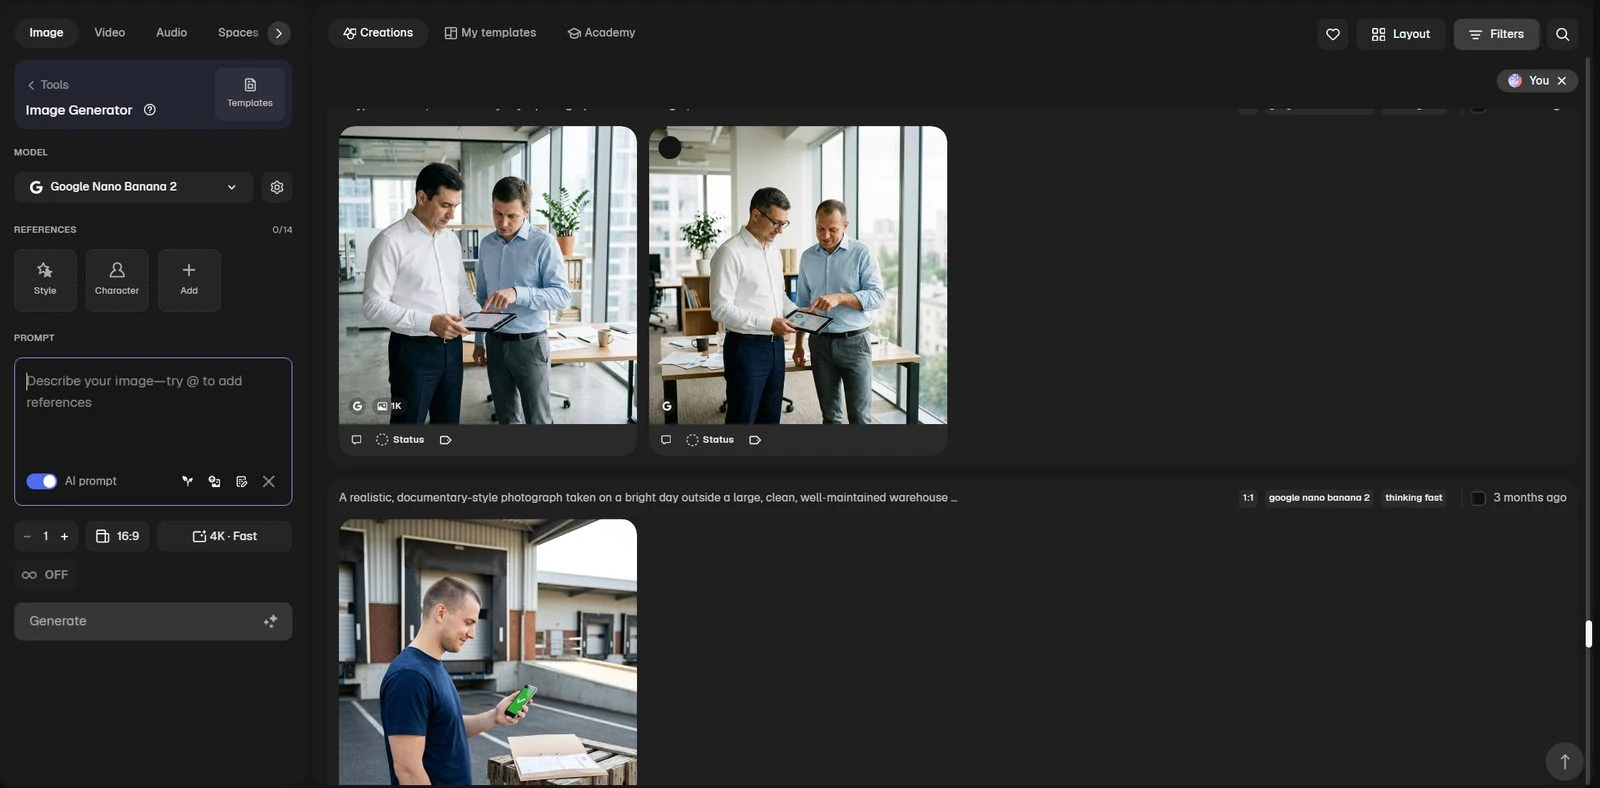
Task: Toggle the infinity OFF mode button
Action: [46, 575]
